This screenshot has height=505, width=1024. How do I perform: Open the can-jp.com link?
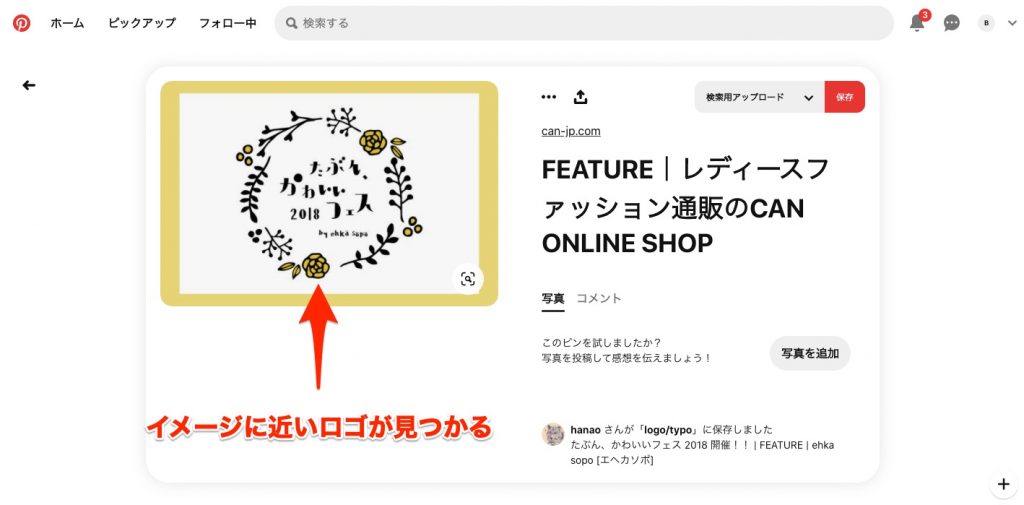[571, 131]
